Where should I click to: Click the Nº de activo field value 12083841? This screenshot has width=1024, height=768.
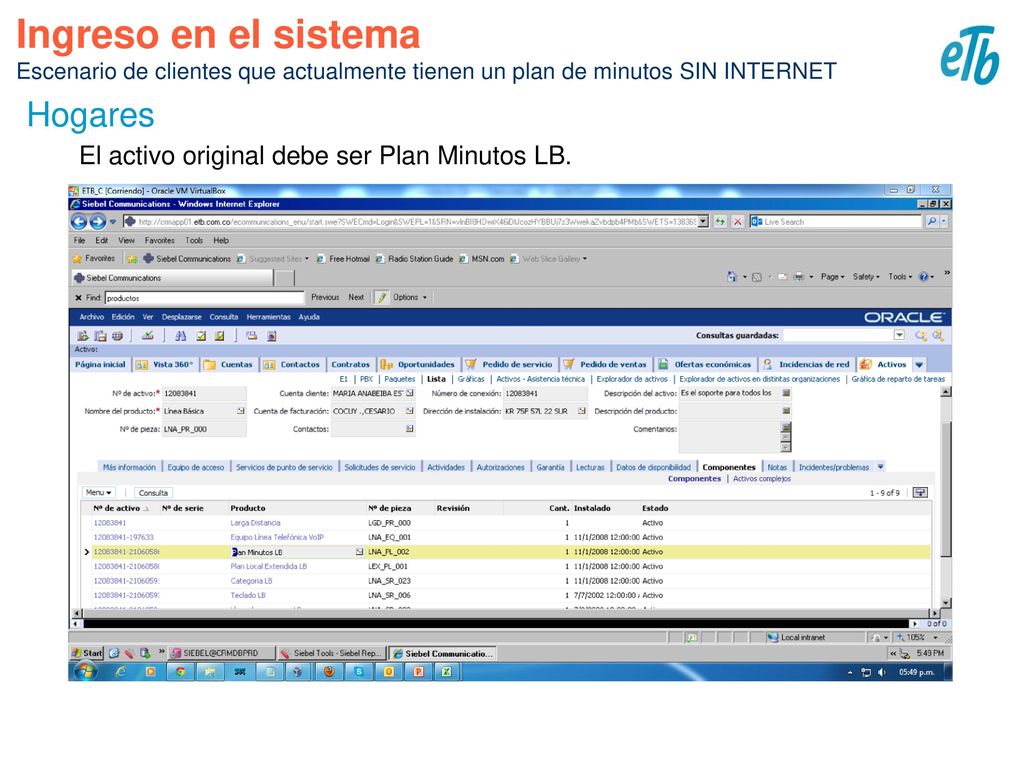pos(204,393)
